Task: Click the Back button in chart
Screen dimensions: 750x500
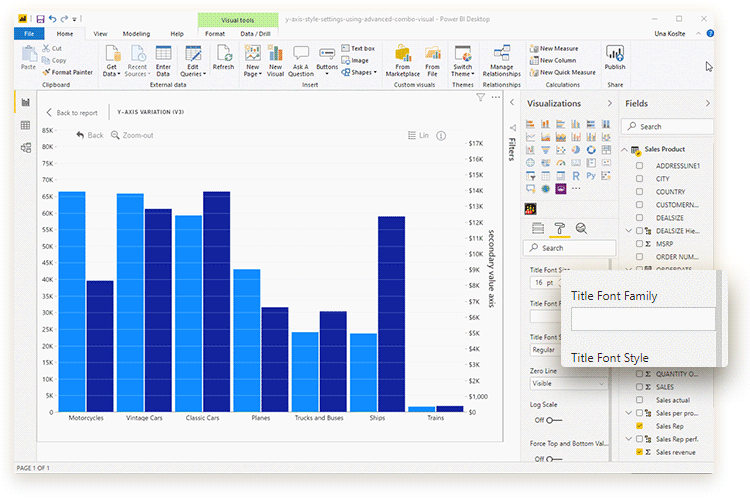Action: pyautogui.click(x=90, y=135)
